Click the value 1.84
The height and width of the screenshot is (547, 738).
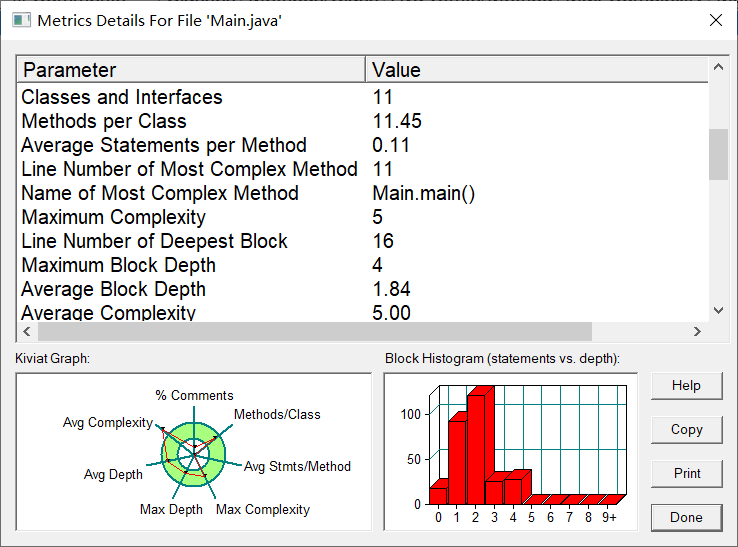(x=391, y=289)
